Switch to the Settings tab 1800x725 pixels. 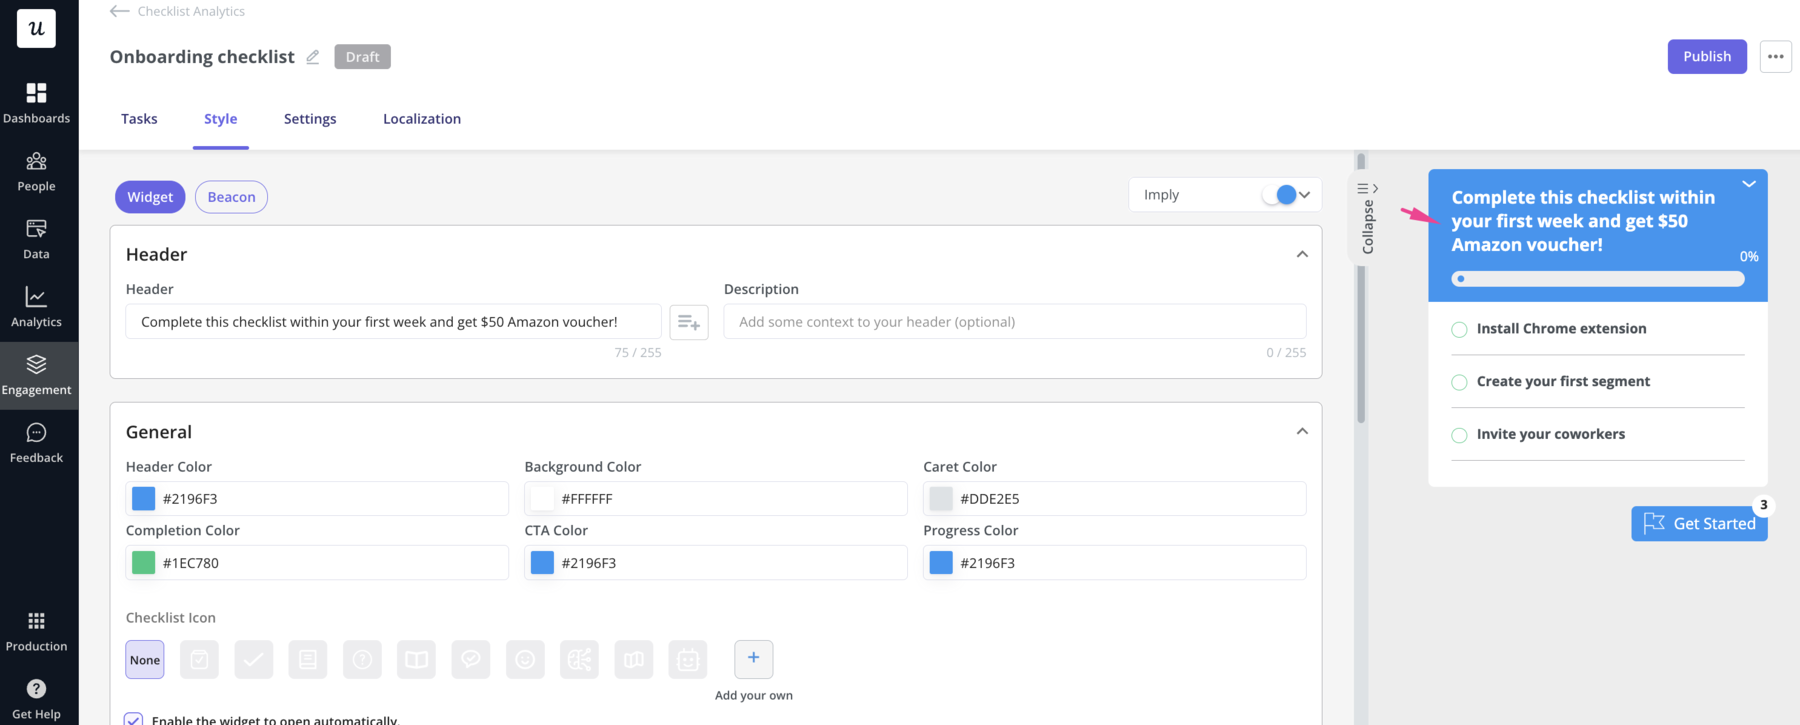point(310,119)
